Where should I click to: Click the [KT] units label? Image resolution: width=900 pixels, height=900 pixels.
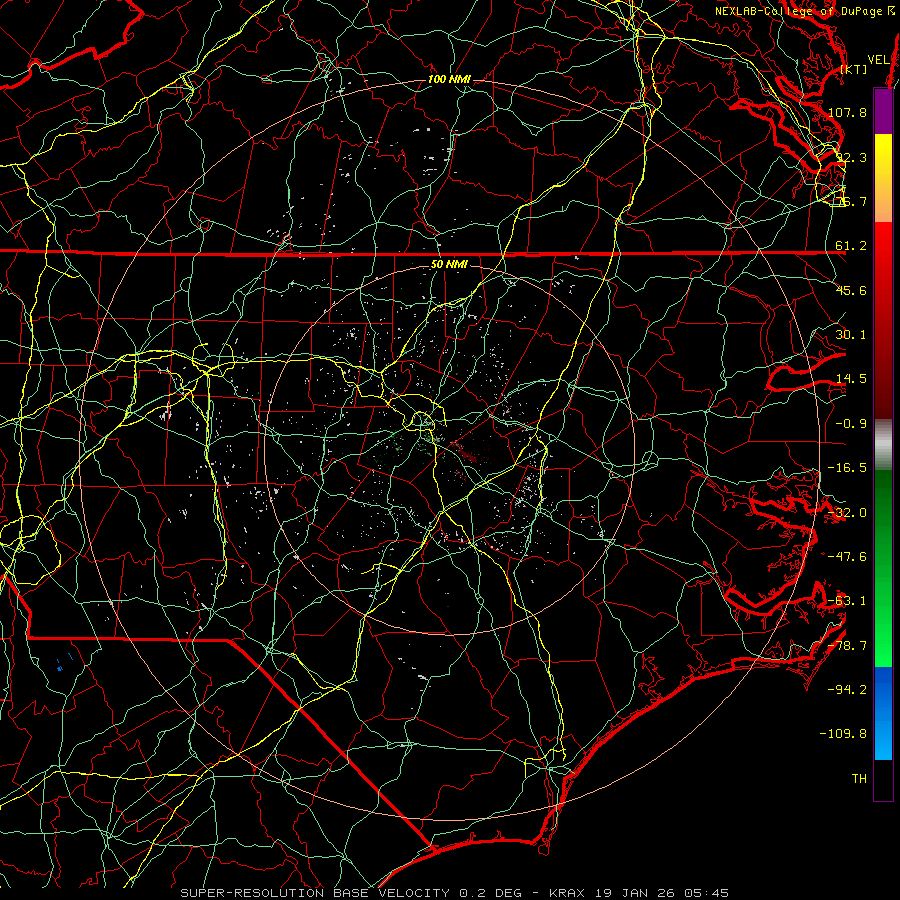click(x=854, y=69)
